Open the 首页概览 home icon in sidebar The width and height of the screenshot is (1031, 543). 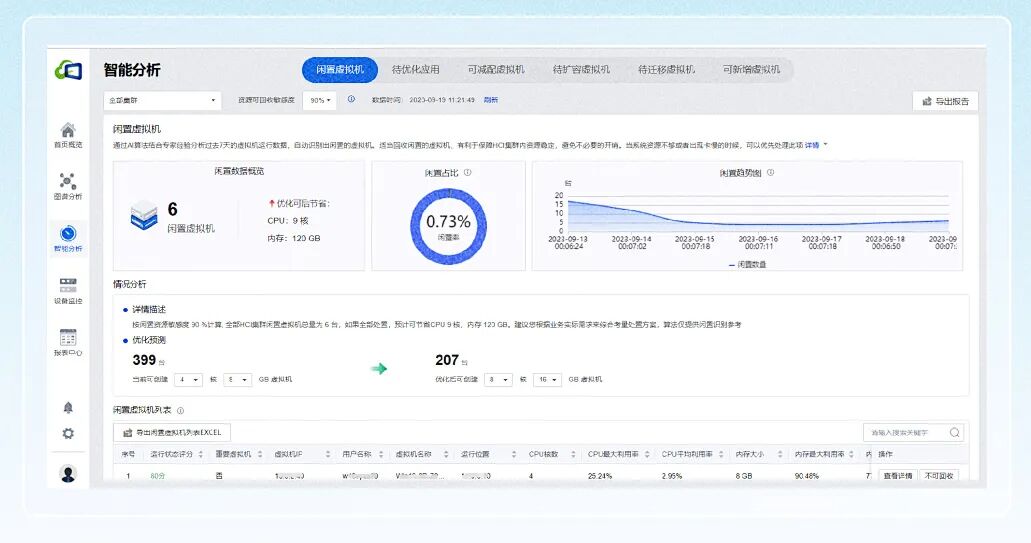click(68, 130)
